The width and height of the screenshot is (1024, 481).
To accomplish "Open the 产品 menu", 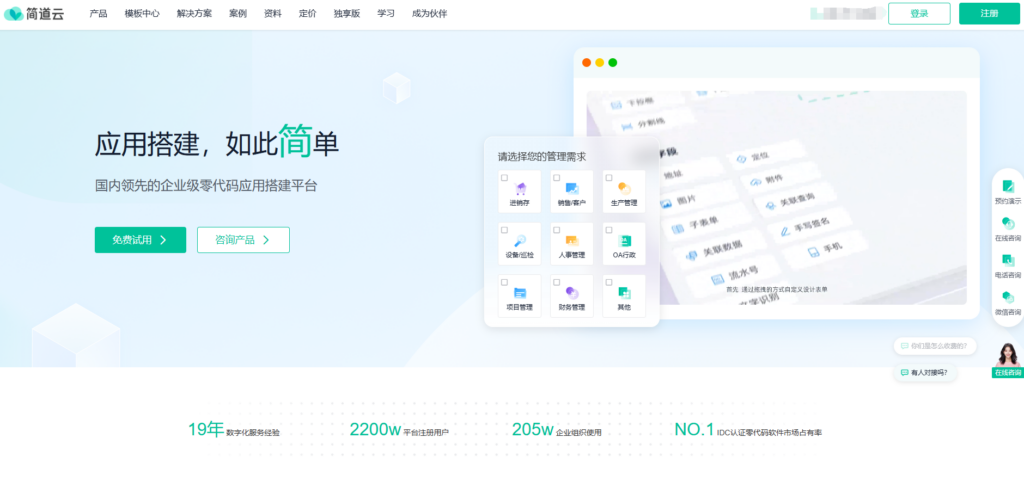I will click(99, 14).
